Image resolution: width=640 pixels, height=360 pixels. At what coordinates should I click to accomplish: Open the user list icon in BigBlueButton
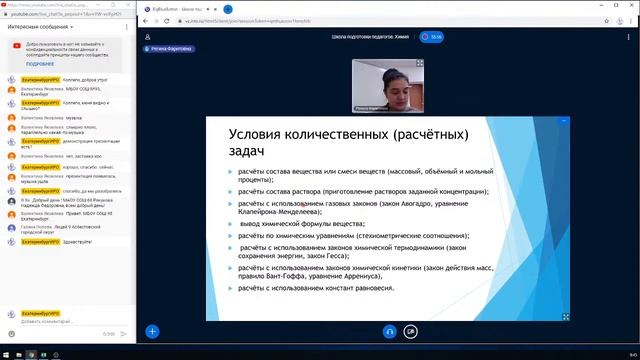tap(147, 37)
